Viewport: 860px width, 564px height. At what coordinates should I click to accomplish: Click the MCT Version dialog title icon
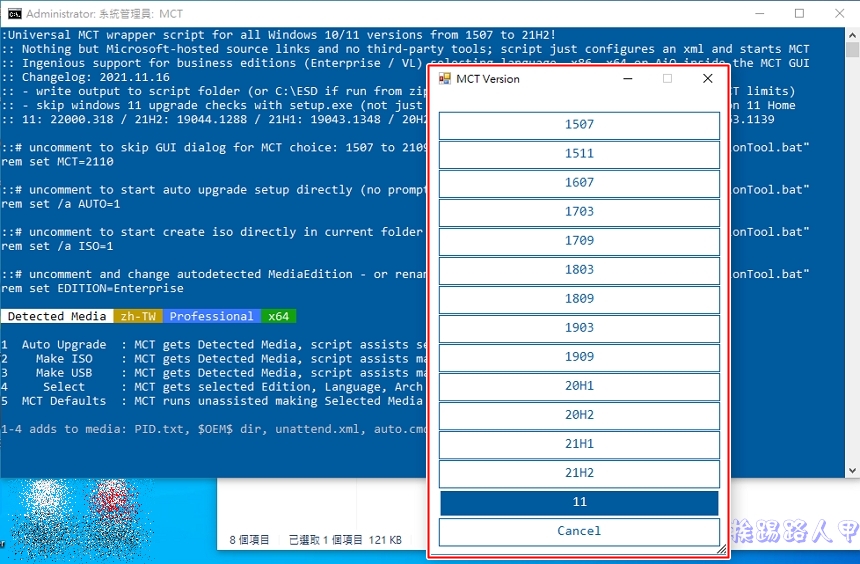coord(444,79)
